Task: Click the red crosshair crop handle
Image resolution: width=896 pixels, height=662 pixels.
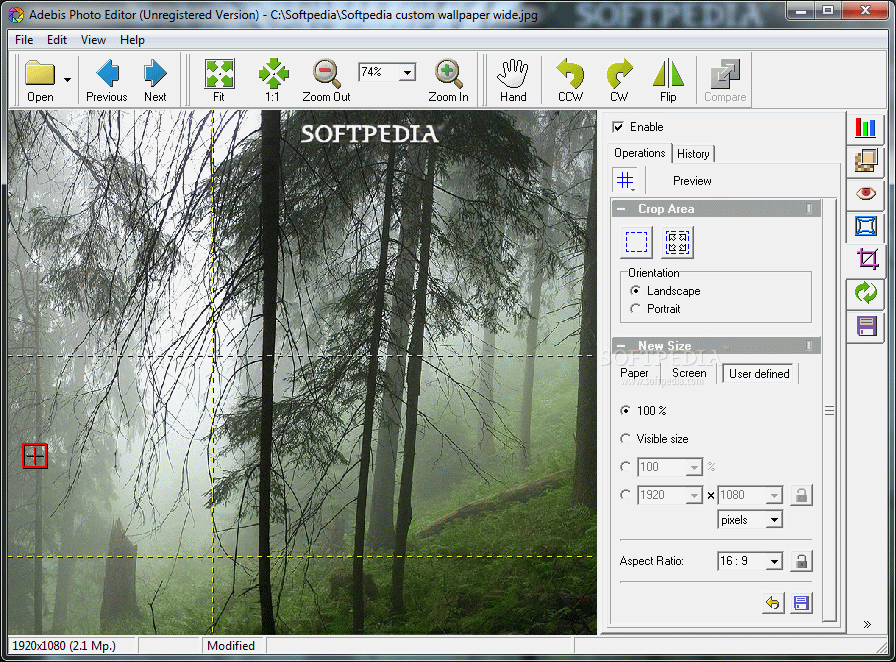Action: (x=34, y=456)
